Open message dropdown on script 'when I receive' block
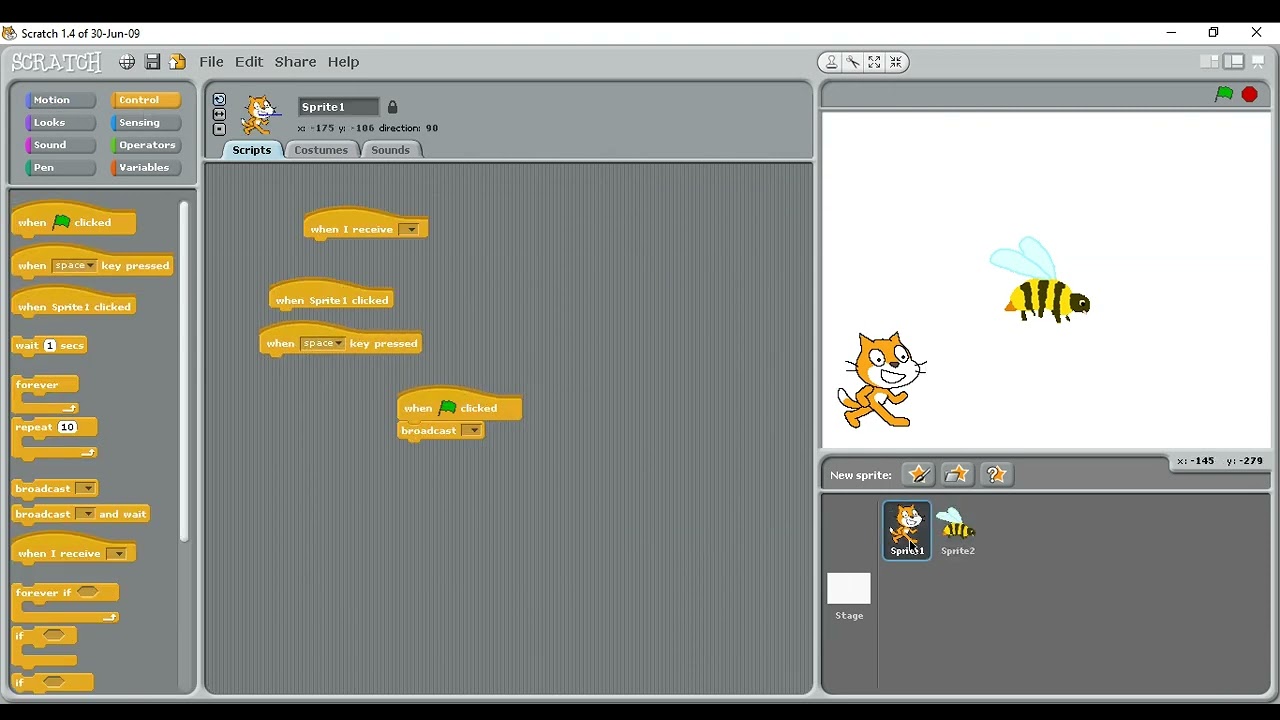The image size is (1280, 720). [410, 230]
